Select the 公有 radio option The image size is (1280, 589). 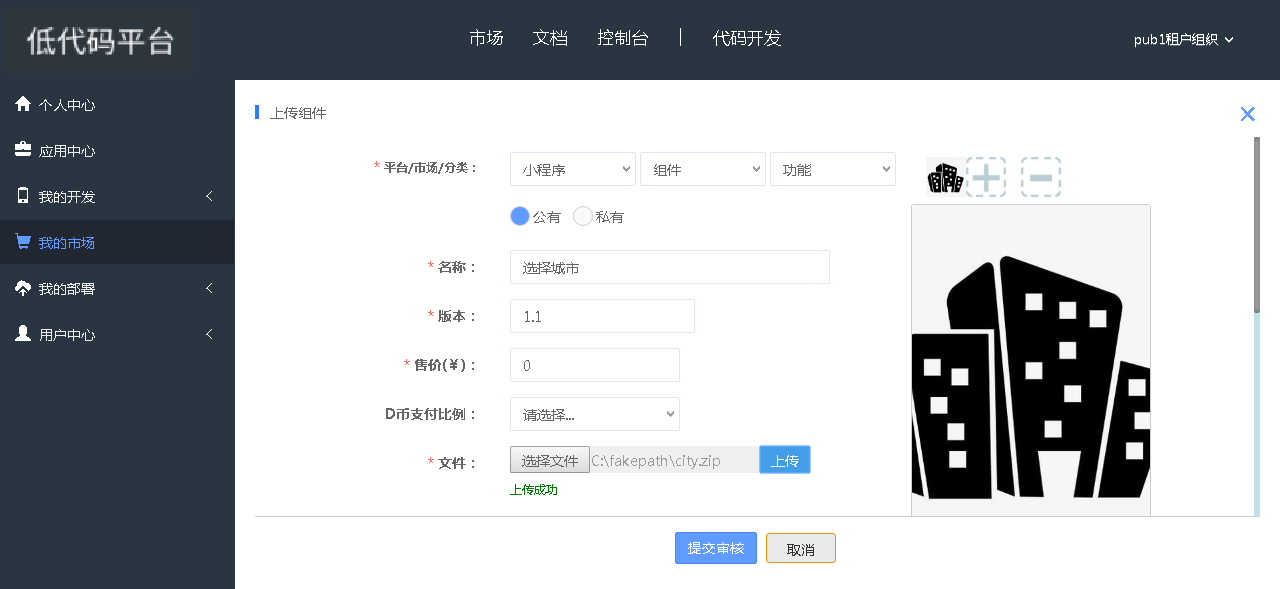point(520,216)
